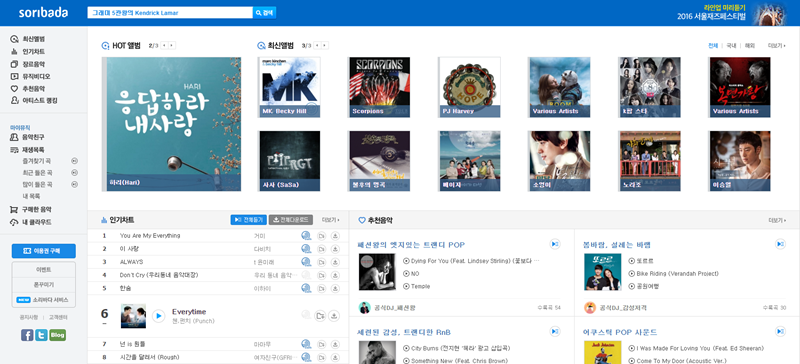Open the 이벤트 link
800x364 pixels.
(43, 269)
